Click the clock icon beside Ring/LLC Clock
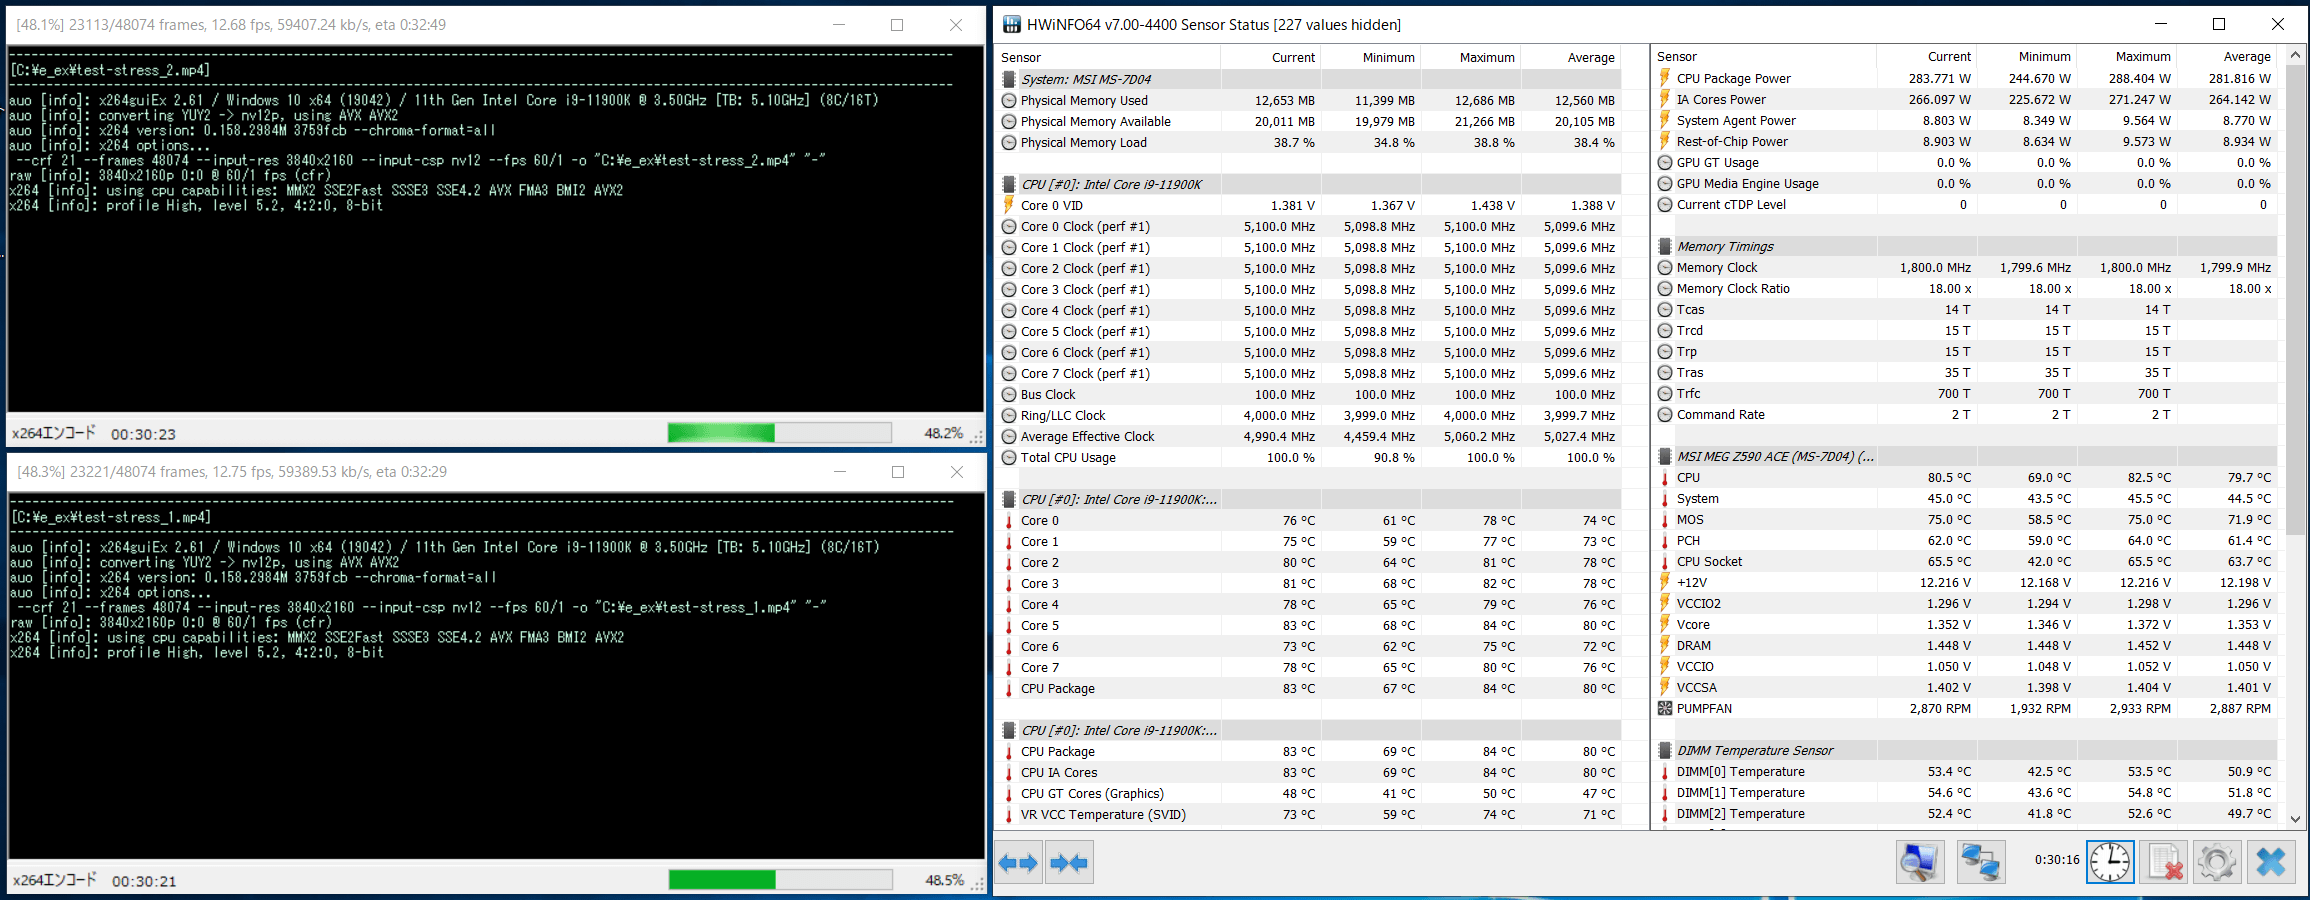The image size is (2310, 900). [1009, 415]
